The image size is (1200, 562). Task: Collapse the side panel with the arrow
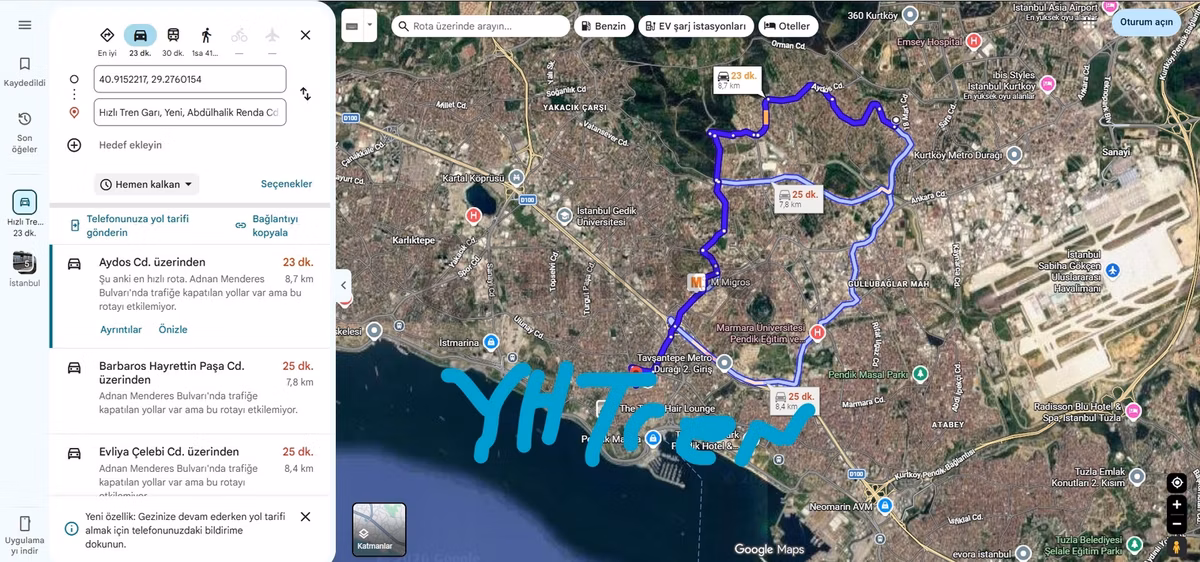(x=344, y=285)
